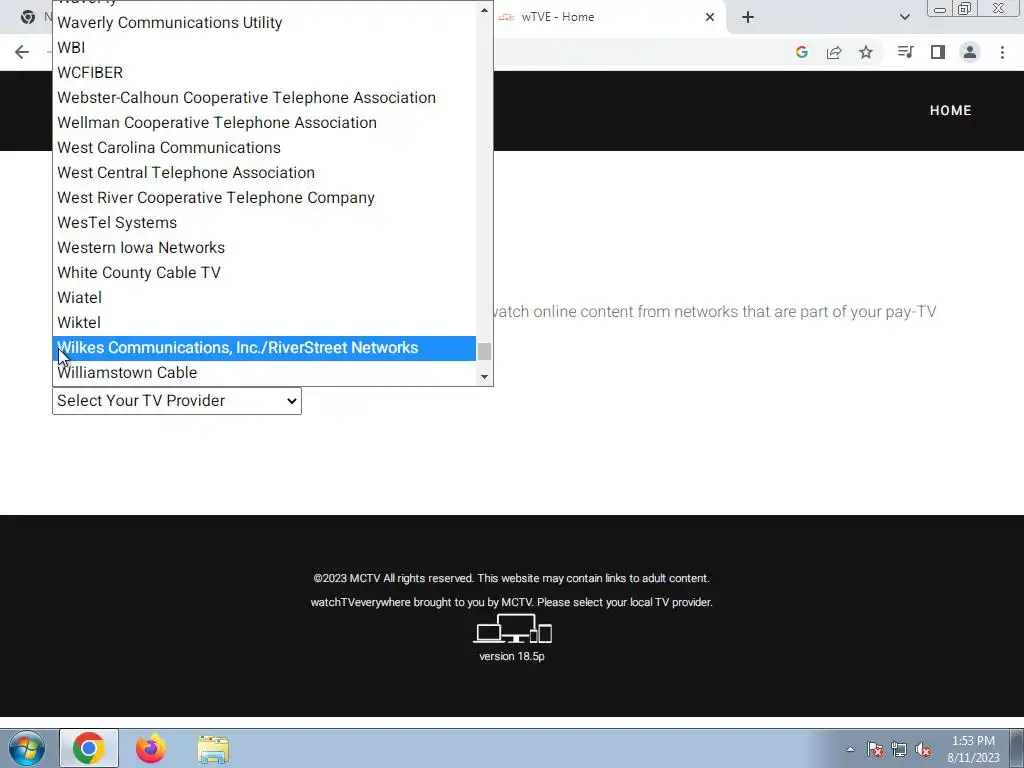Choose WBI from the provider list

pyautogui.click(x=264, y=48)
